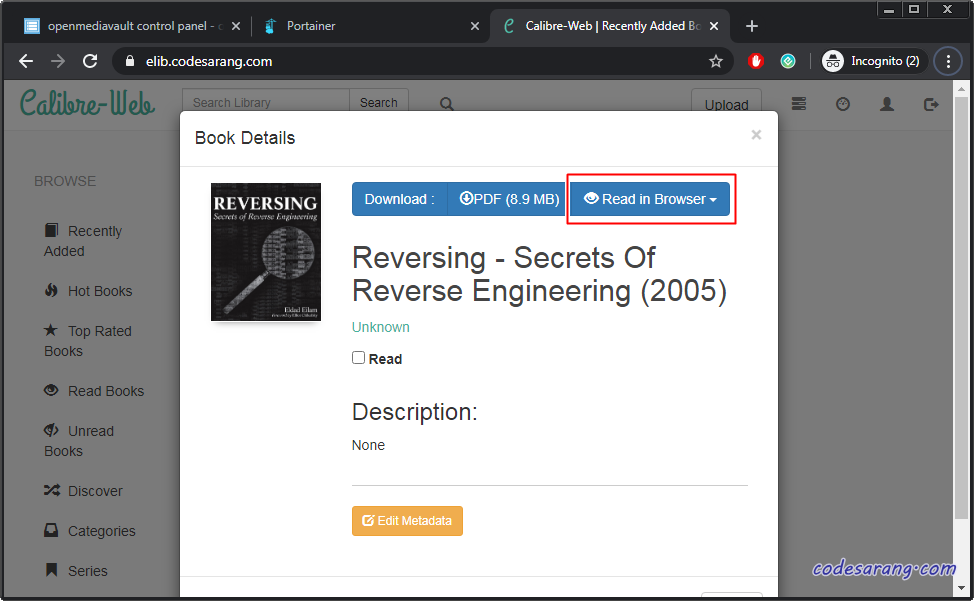
Task: Open the Read in Browser dropdown
Action: click(x=650, y=199)
